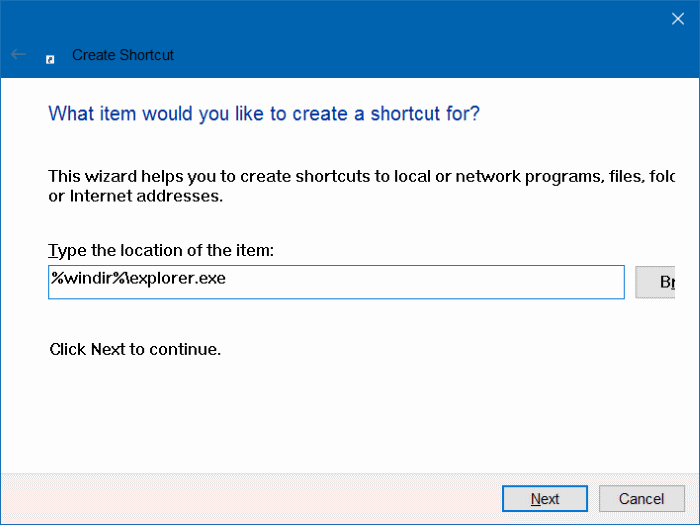Click the back arrow in the wizard header

pos(18,54)
